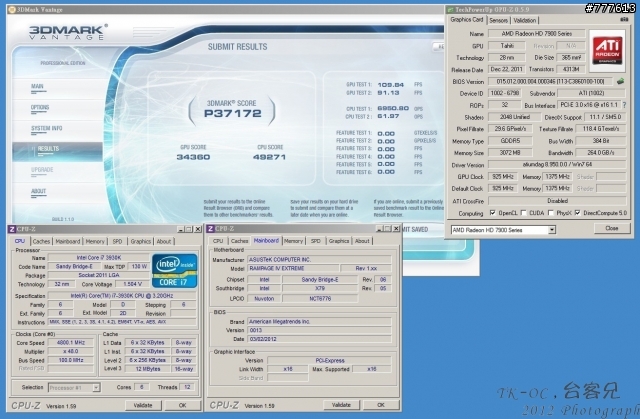
Task: Click the Driver Version field in GPU-Z
Action: (557, 165)
